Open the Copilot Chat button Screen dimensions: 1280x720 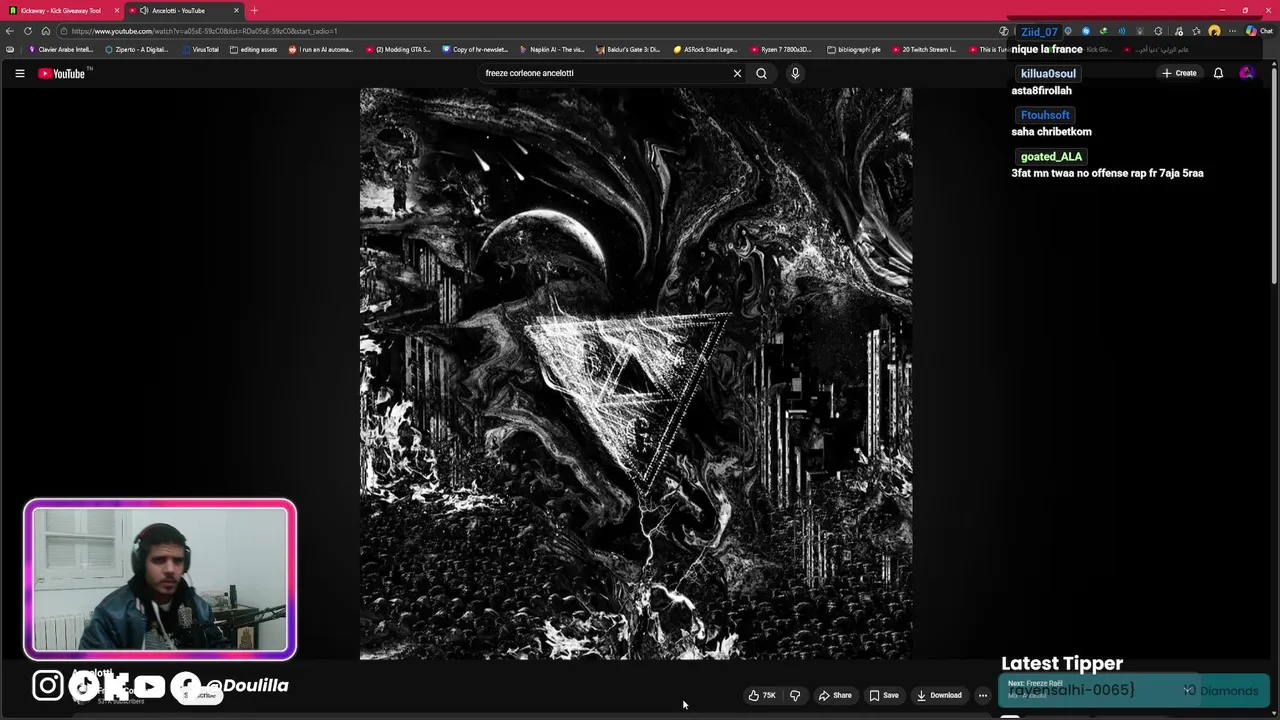(1258, 31)
